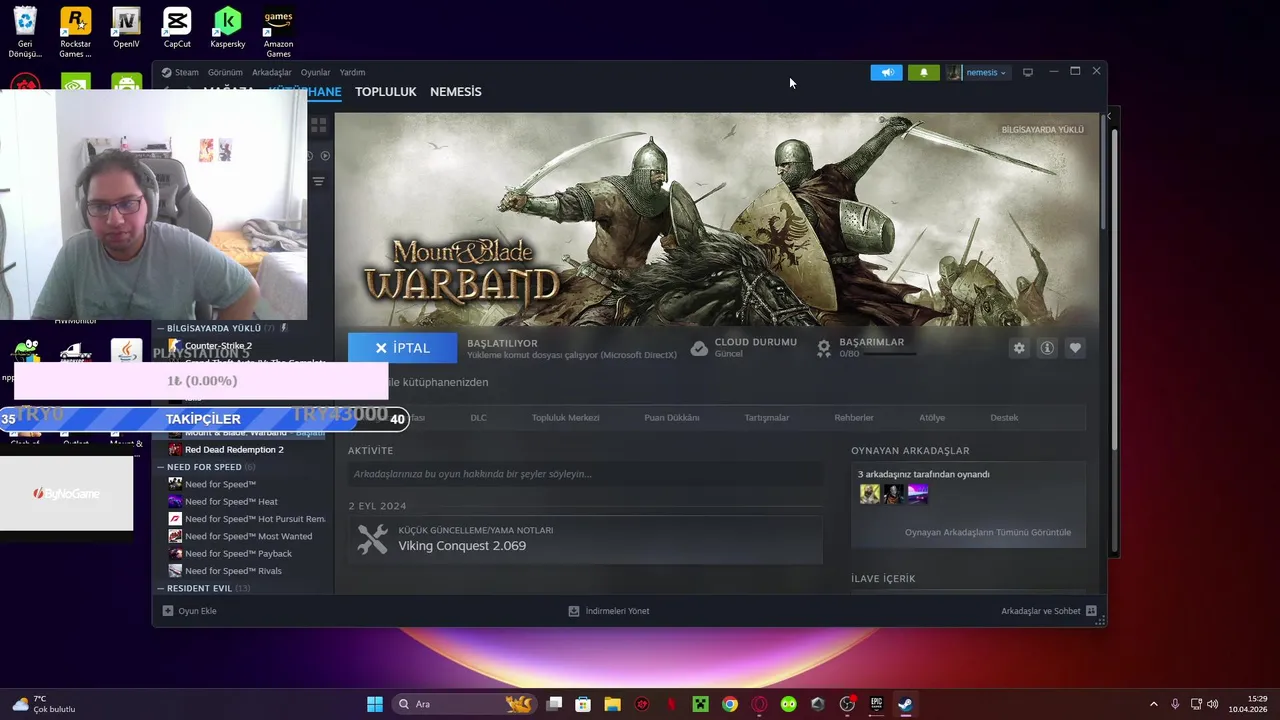Open OBS Studio from taskbar
Screen dimensions: 1280x720
(847, 704)
